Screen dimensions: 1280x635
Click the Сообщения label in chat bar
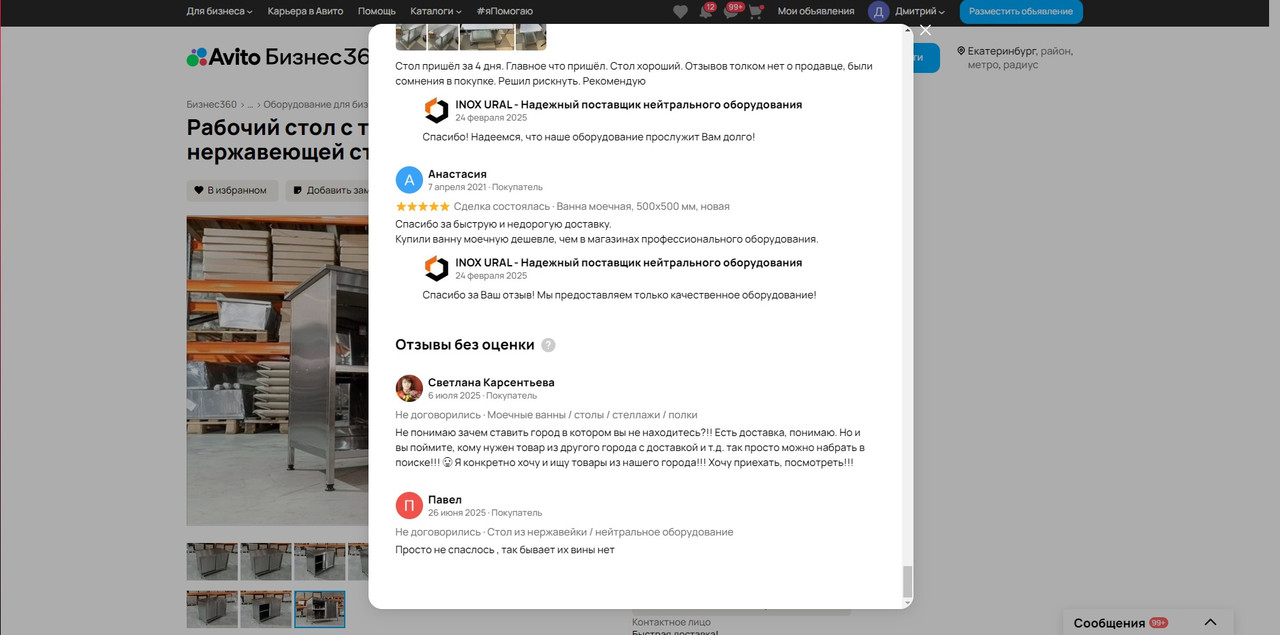pyautogui.click(x=1109, y=623)
